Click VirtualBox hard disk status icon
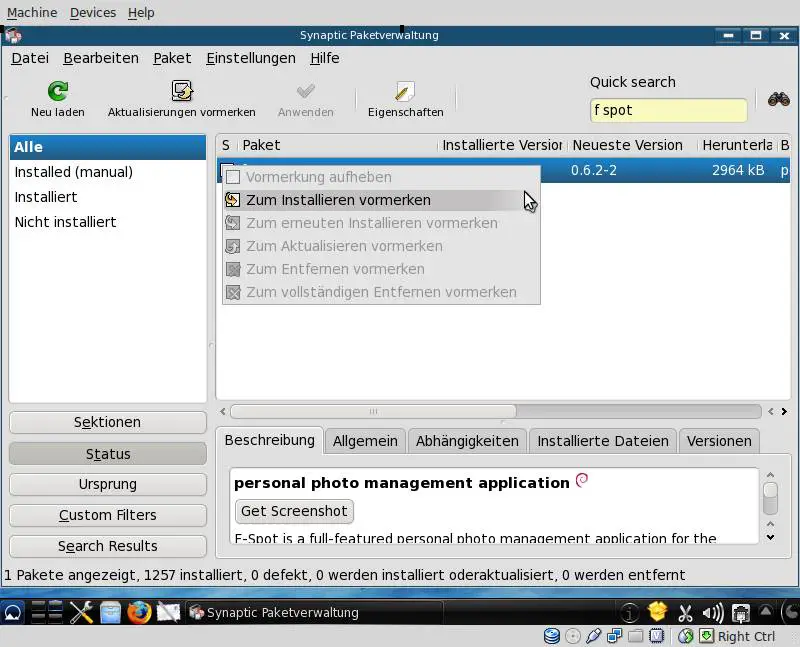 pos(552,636)
